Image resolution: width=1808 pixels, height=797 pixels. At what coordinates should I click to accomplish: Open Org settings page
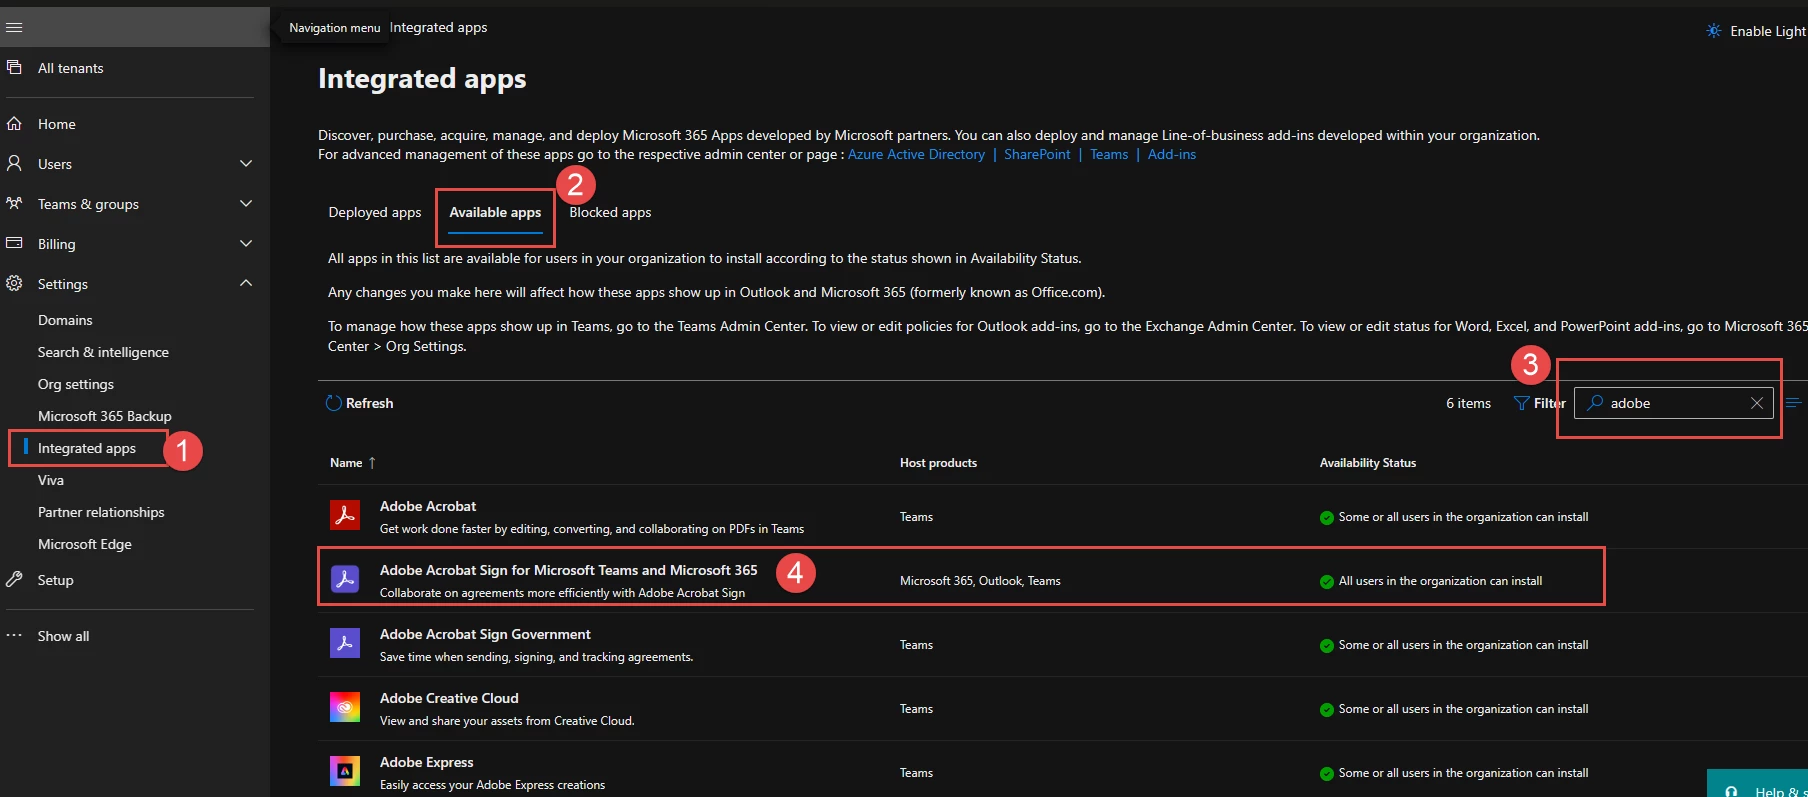76,384
